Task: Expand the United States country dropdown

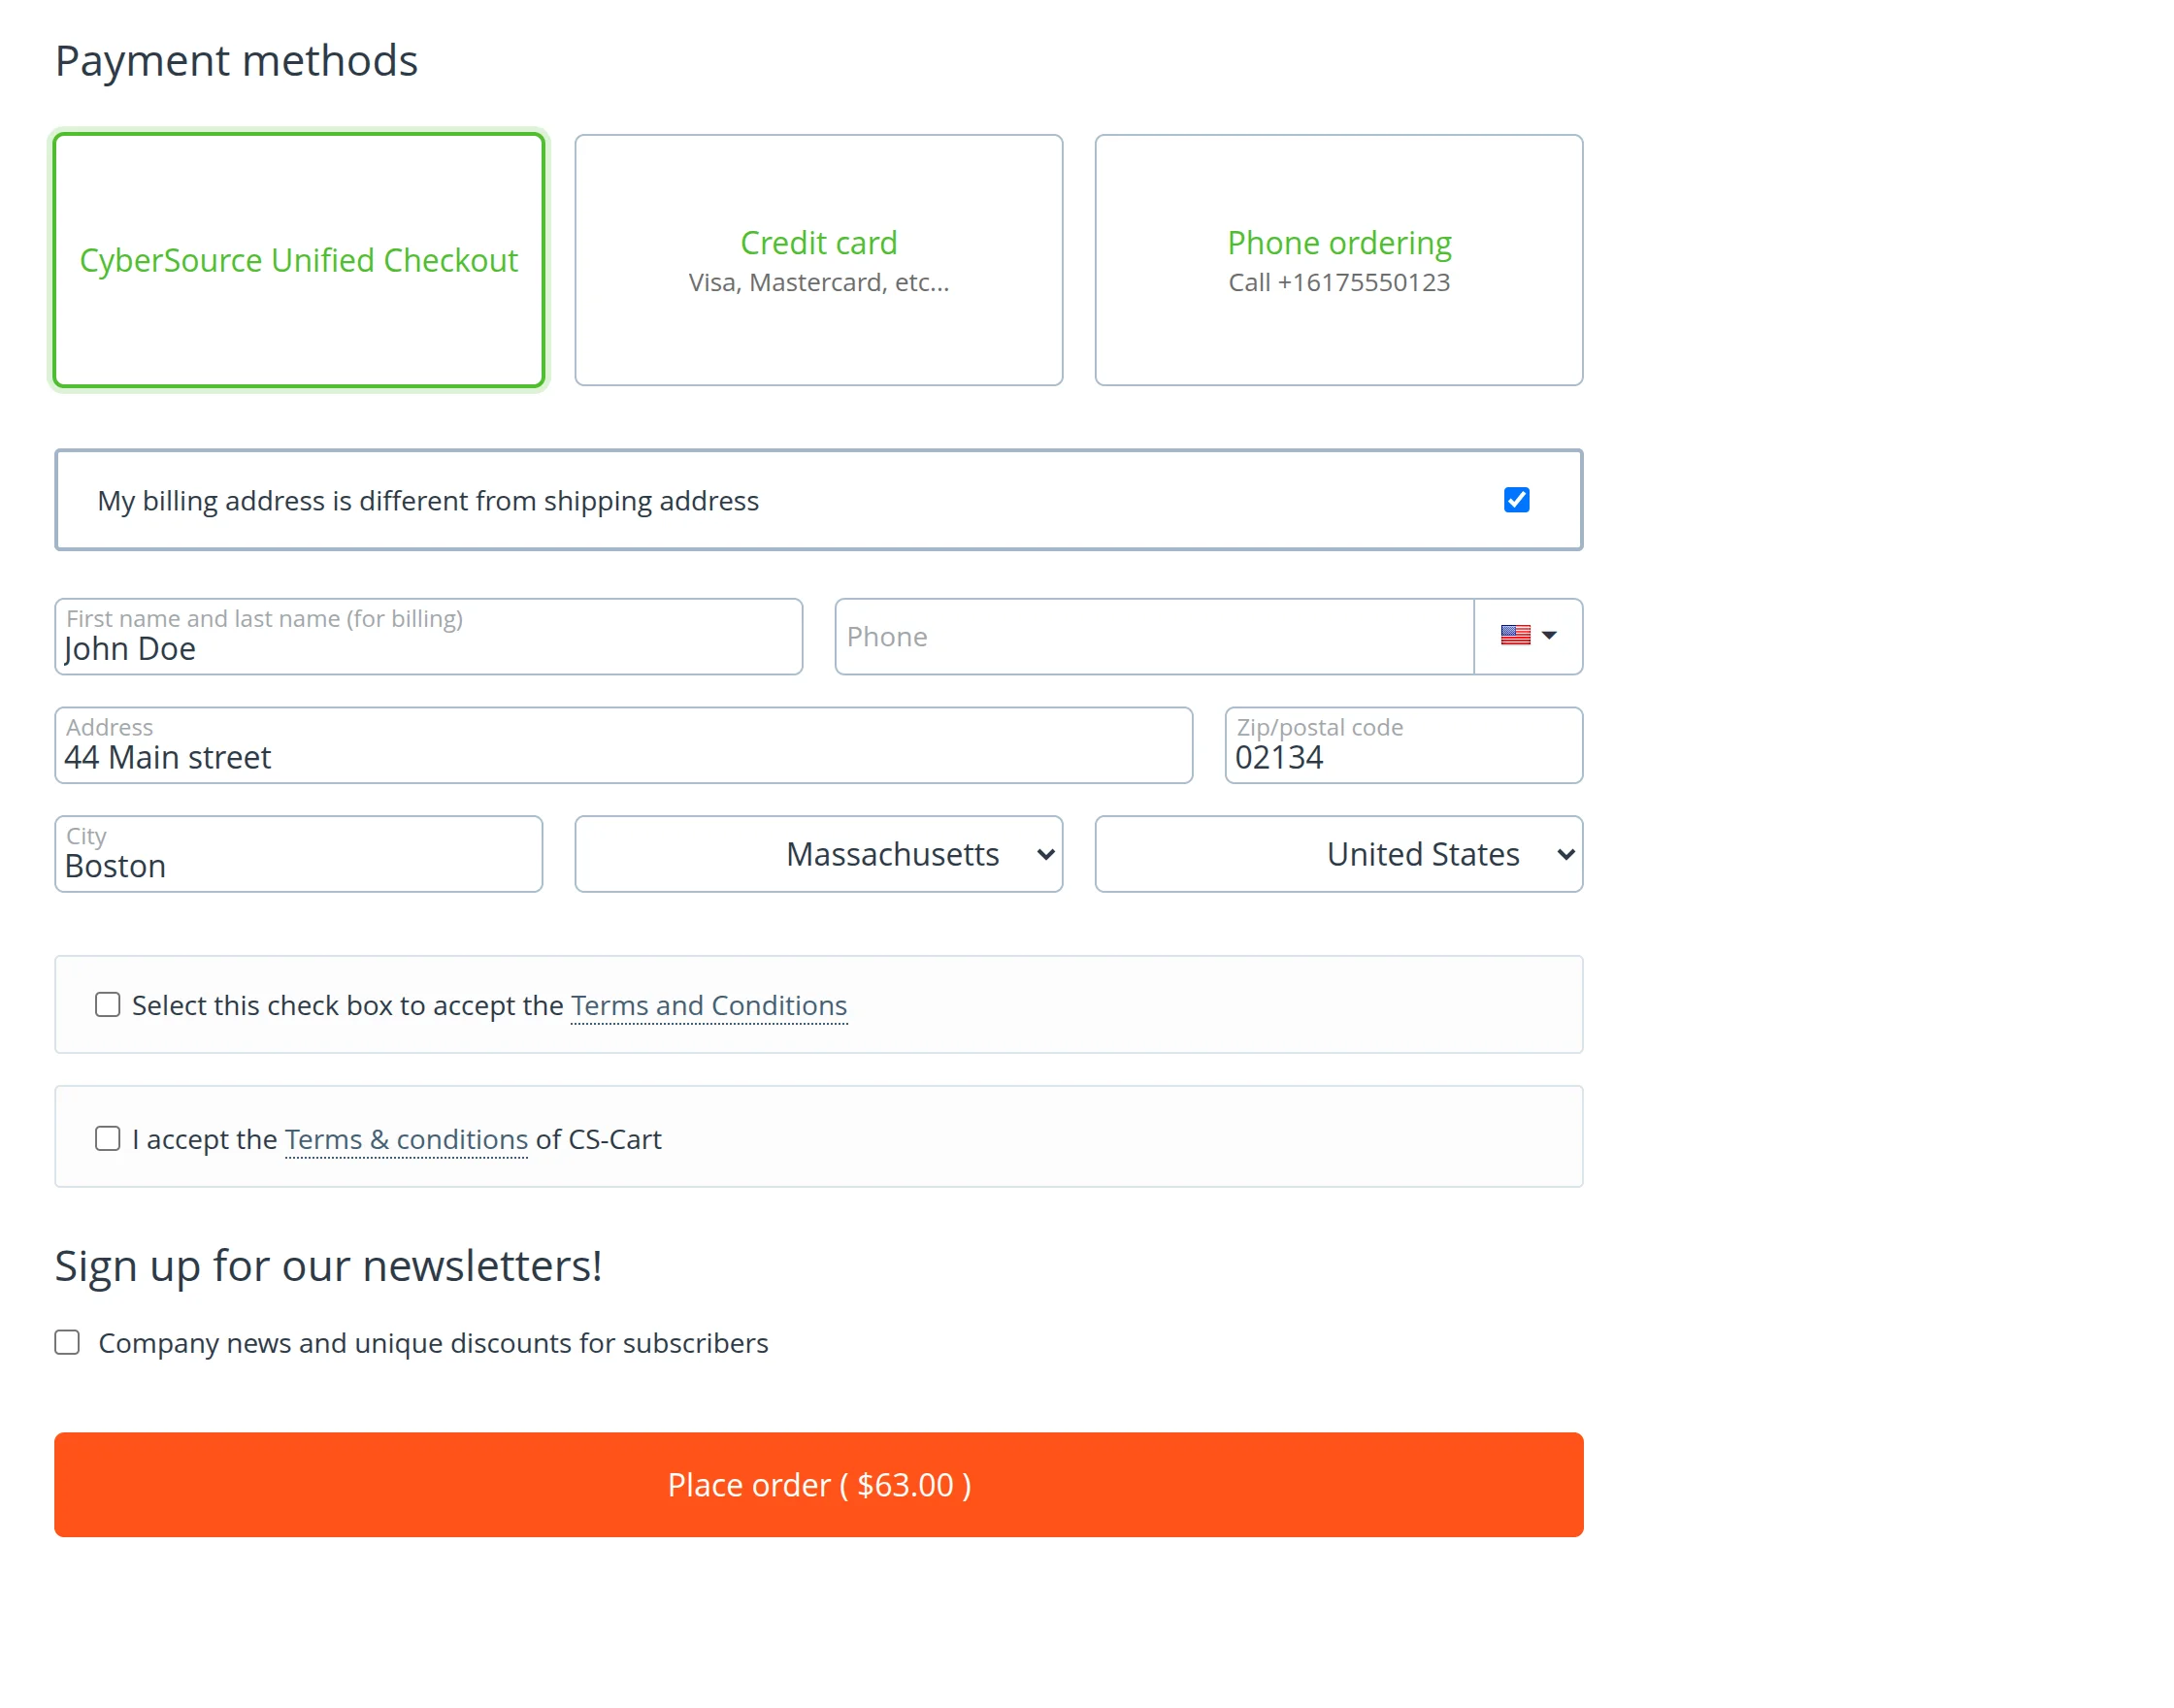Action: (1338, 855)
